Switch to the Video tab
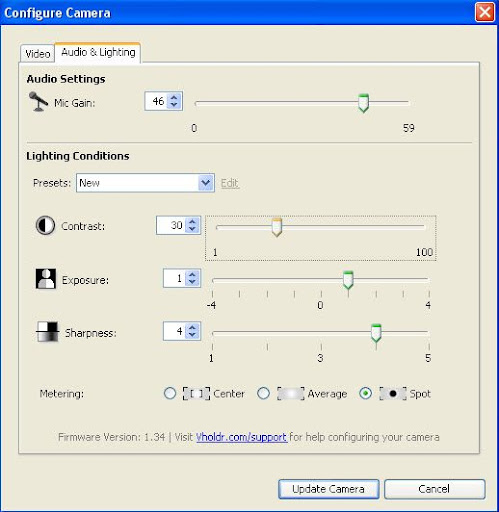Screen dimensions: 499x512 (37, 54)
